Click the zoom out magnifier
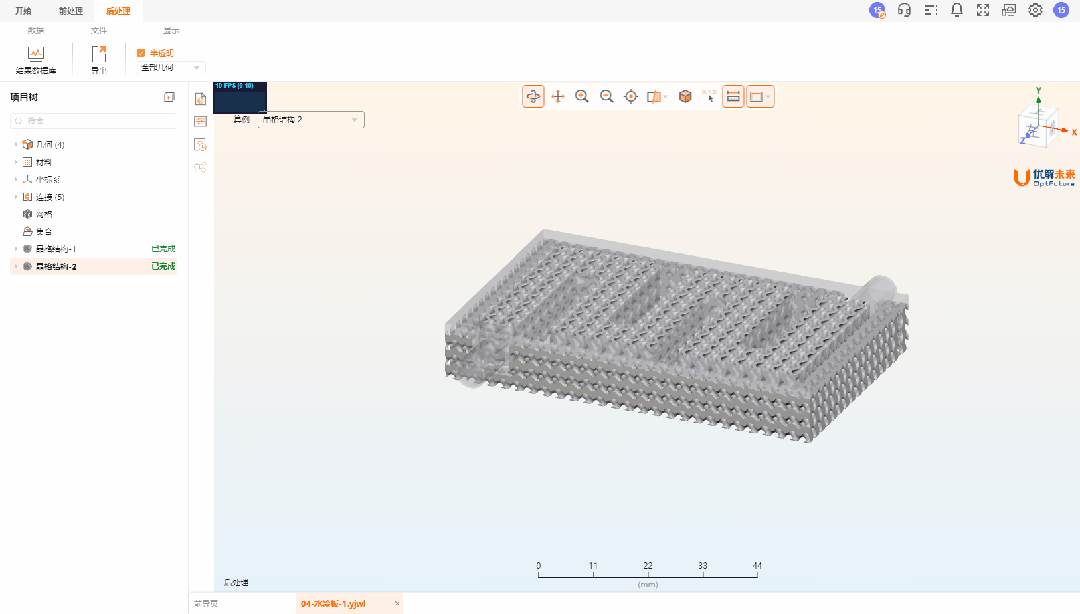Viewport: 1080px width, 614px height. coord(607,96)
